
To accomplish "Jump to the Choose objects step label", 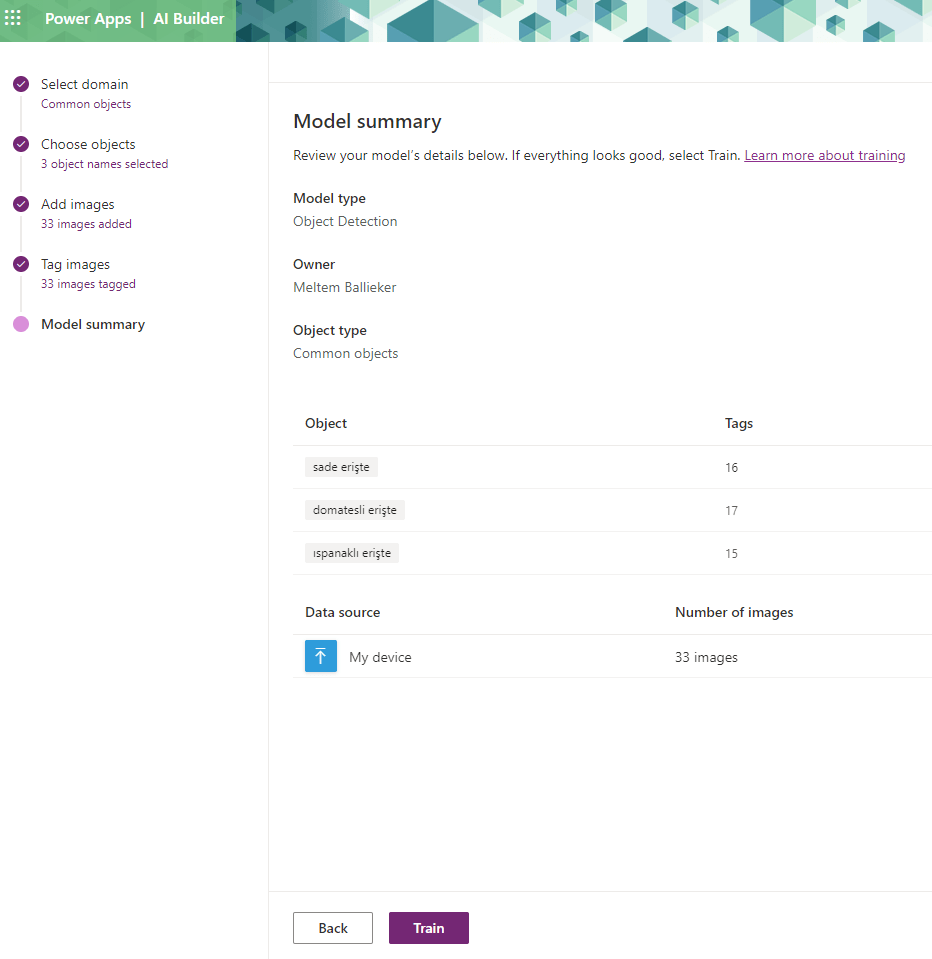I will tap(88, 144).
